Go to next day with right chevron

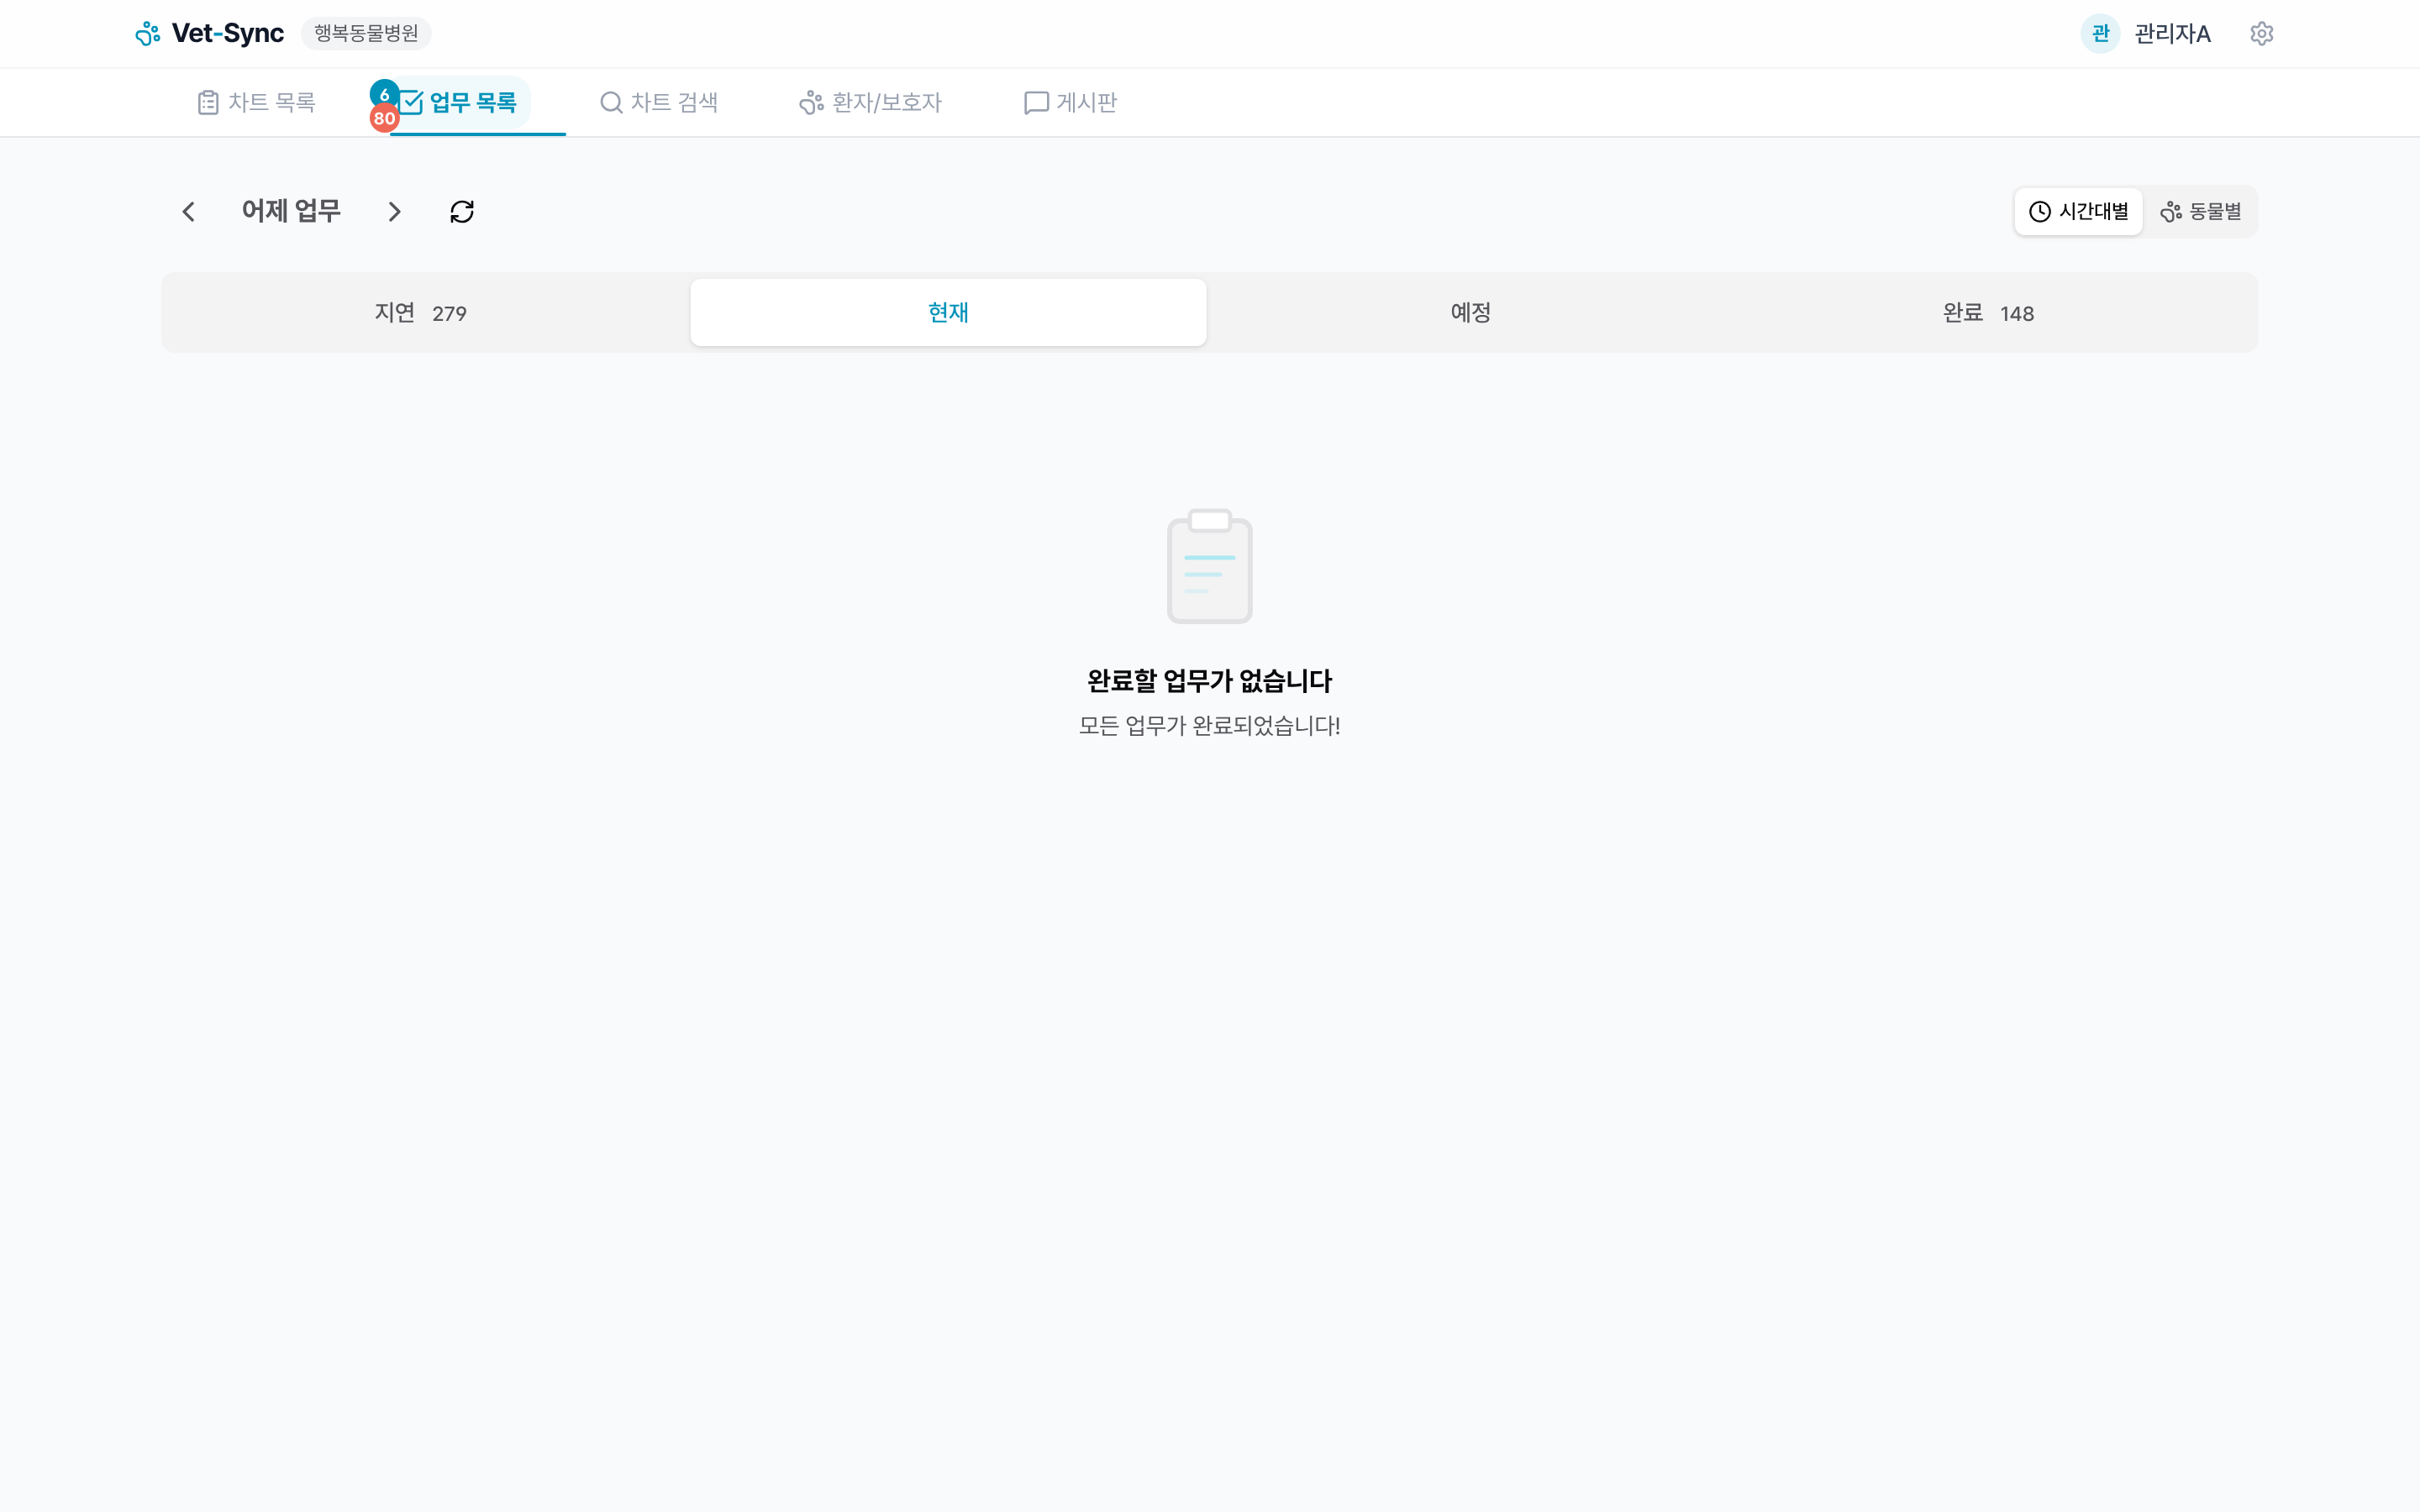(x=394, y=212)
